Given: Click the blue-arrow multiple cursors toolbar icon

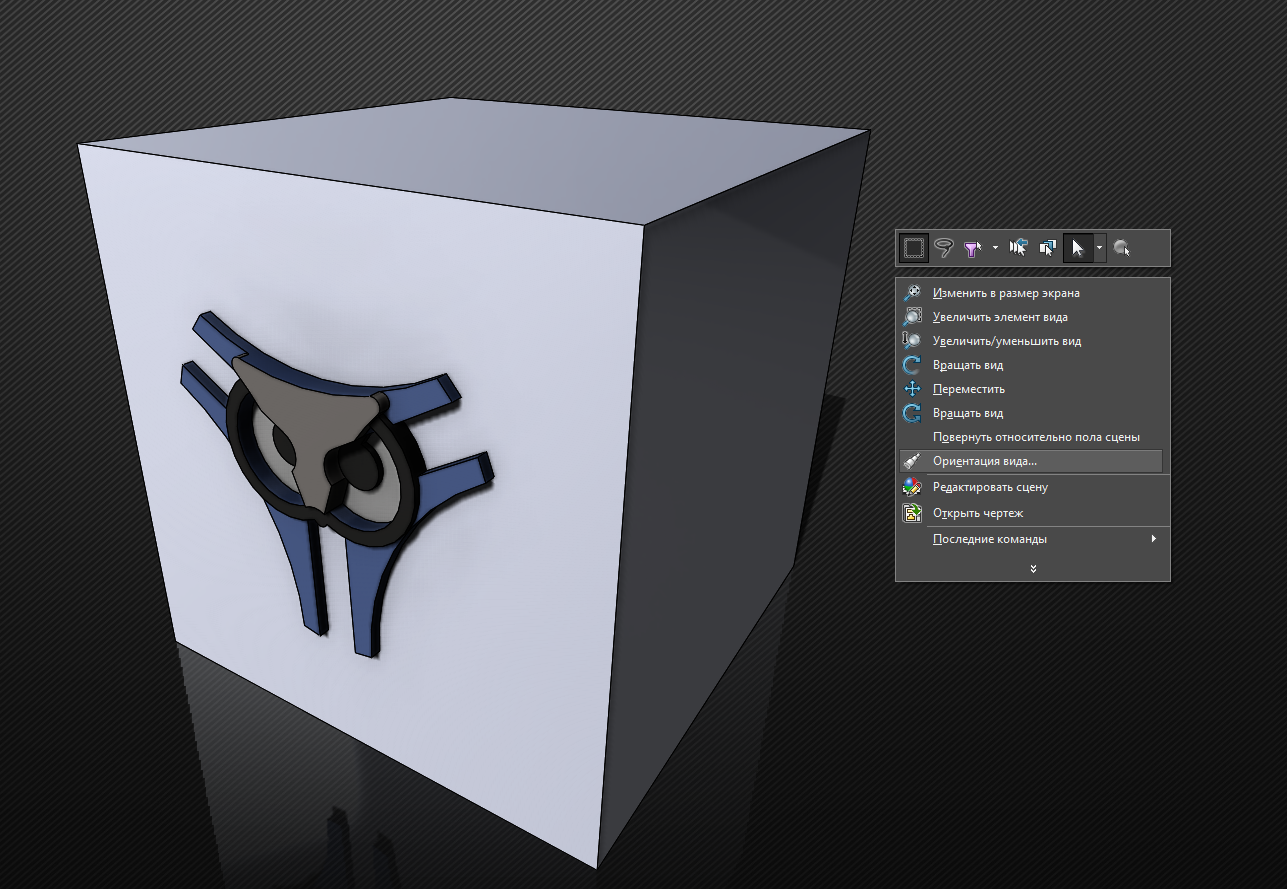Looking at the screenshot, I should (x=1019, y=248).
